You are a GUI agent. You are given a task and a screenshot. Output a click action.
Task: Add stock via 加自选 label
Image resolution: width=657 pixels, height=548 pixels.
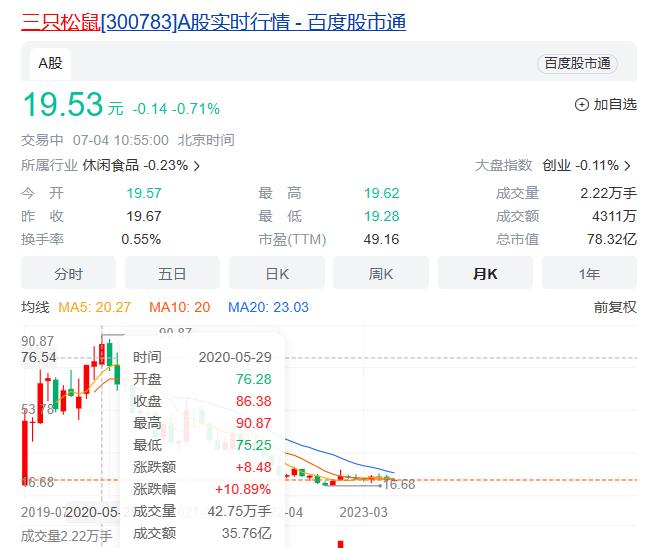pos(615,104)
